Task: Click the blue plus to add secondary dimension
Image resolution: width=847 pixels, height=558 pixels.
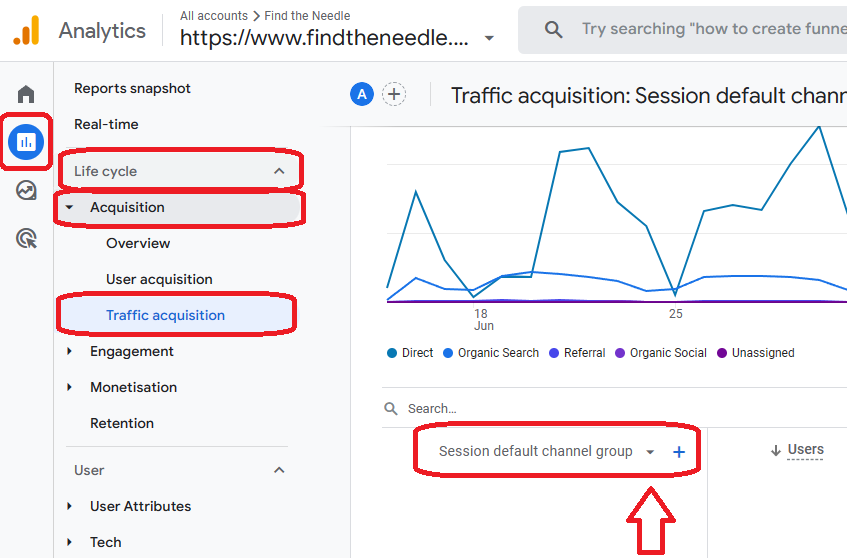Action: pos(679,452)
